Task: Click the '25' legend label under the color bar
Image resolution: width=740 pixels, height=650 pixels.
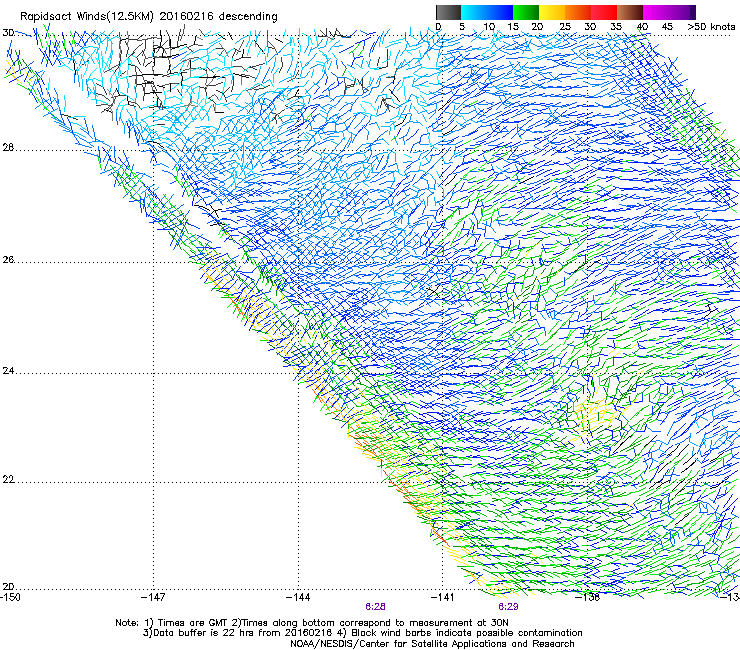Action: point(565,27)
